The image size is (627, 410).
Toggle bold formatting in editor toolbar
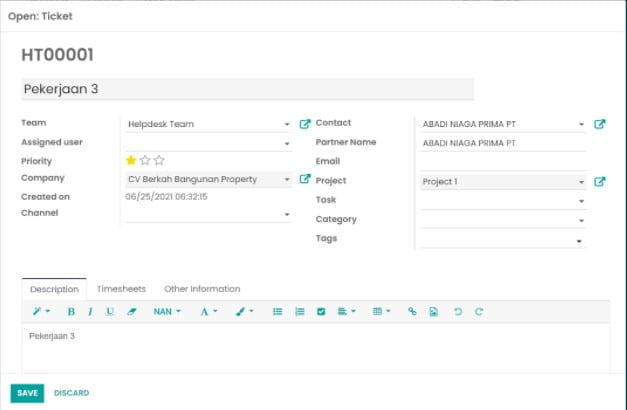pos(71,312)
